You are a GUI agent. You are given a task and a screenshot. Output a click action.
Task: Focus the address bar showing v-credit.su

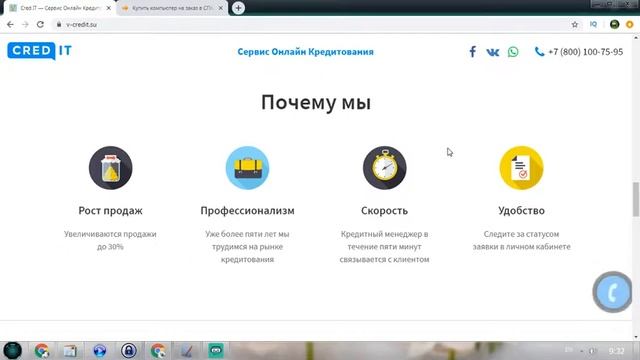pos(310,24)
